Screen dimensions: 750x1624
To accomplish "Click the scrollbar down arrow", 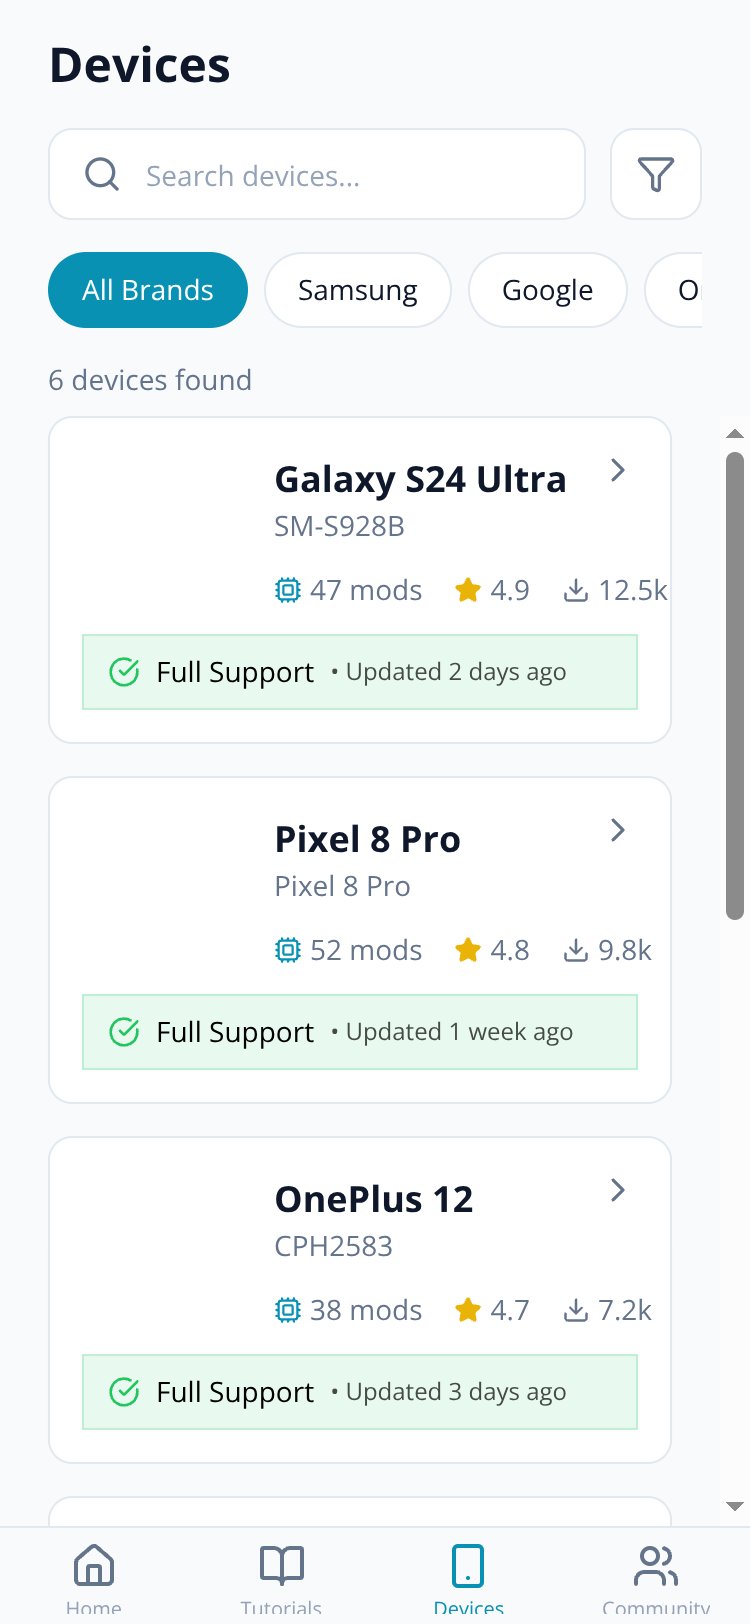I will pos(735,1506).
